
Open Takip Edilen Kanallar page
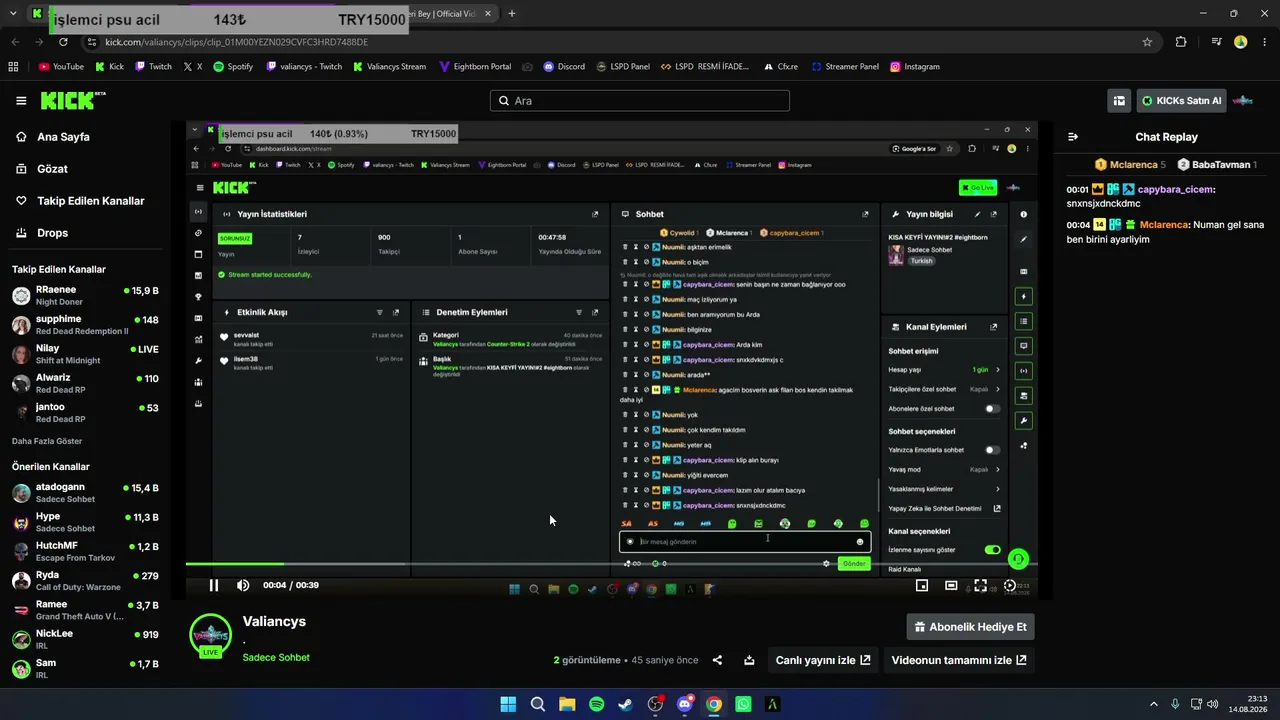point(88,201)
